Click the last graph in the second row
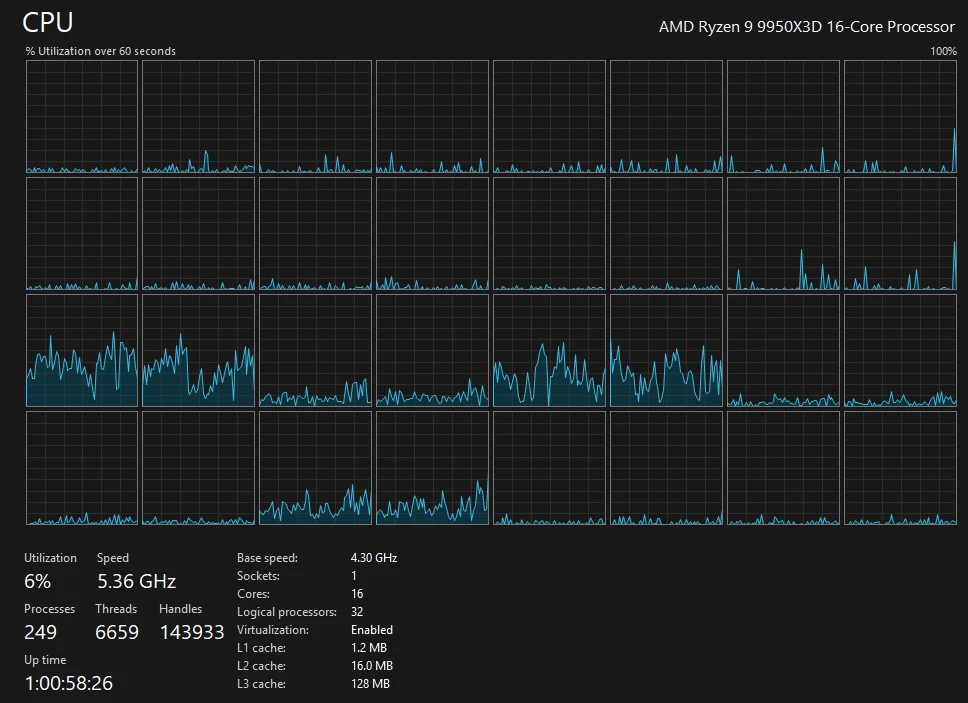 pyautogui.click(x=900, y=234)
